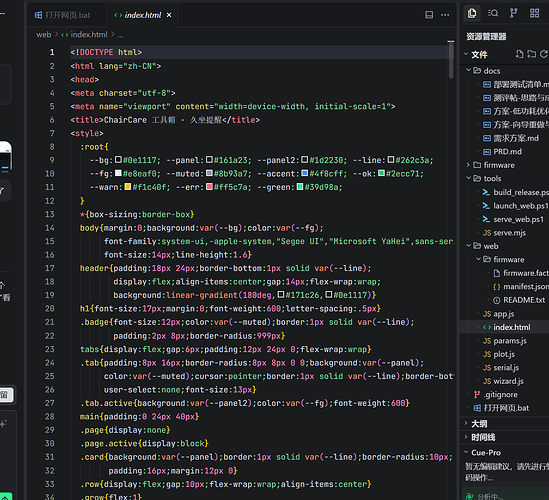Click the index.html breadcrumb segment
The width and height of the screenshot is (549, 500).
pos(89,35)
